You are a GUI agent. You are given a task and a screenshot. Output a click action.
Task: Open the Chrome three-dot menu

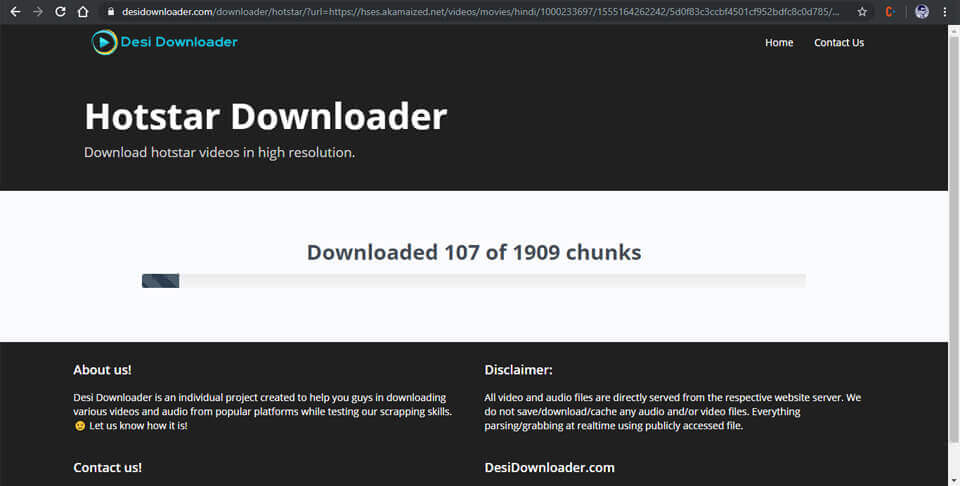click(x=945, y=12)
